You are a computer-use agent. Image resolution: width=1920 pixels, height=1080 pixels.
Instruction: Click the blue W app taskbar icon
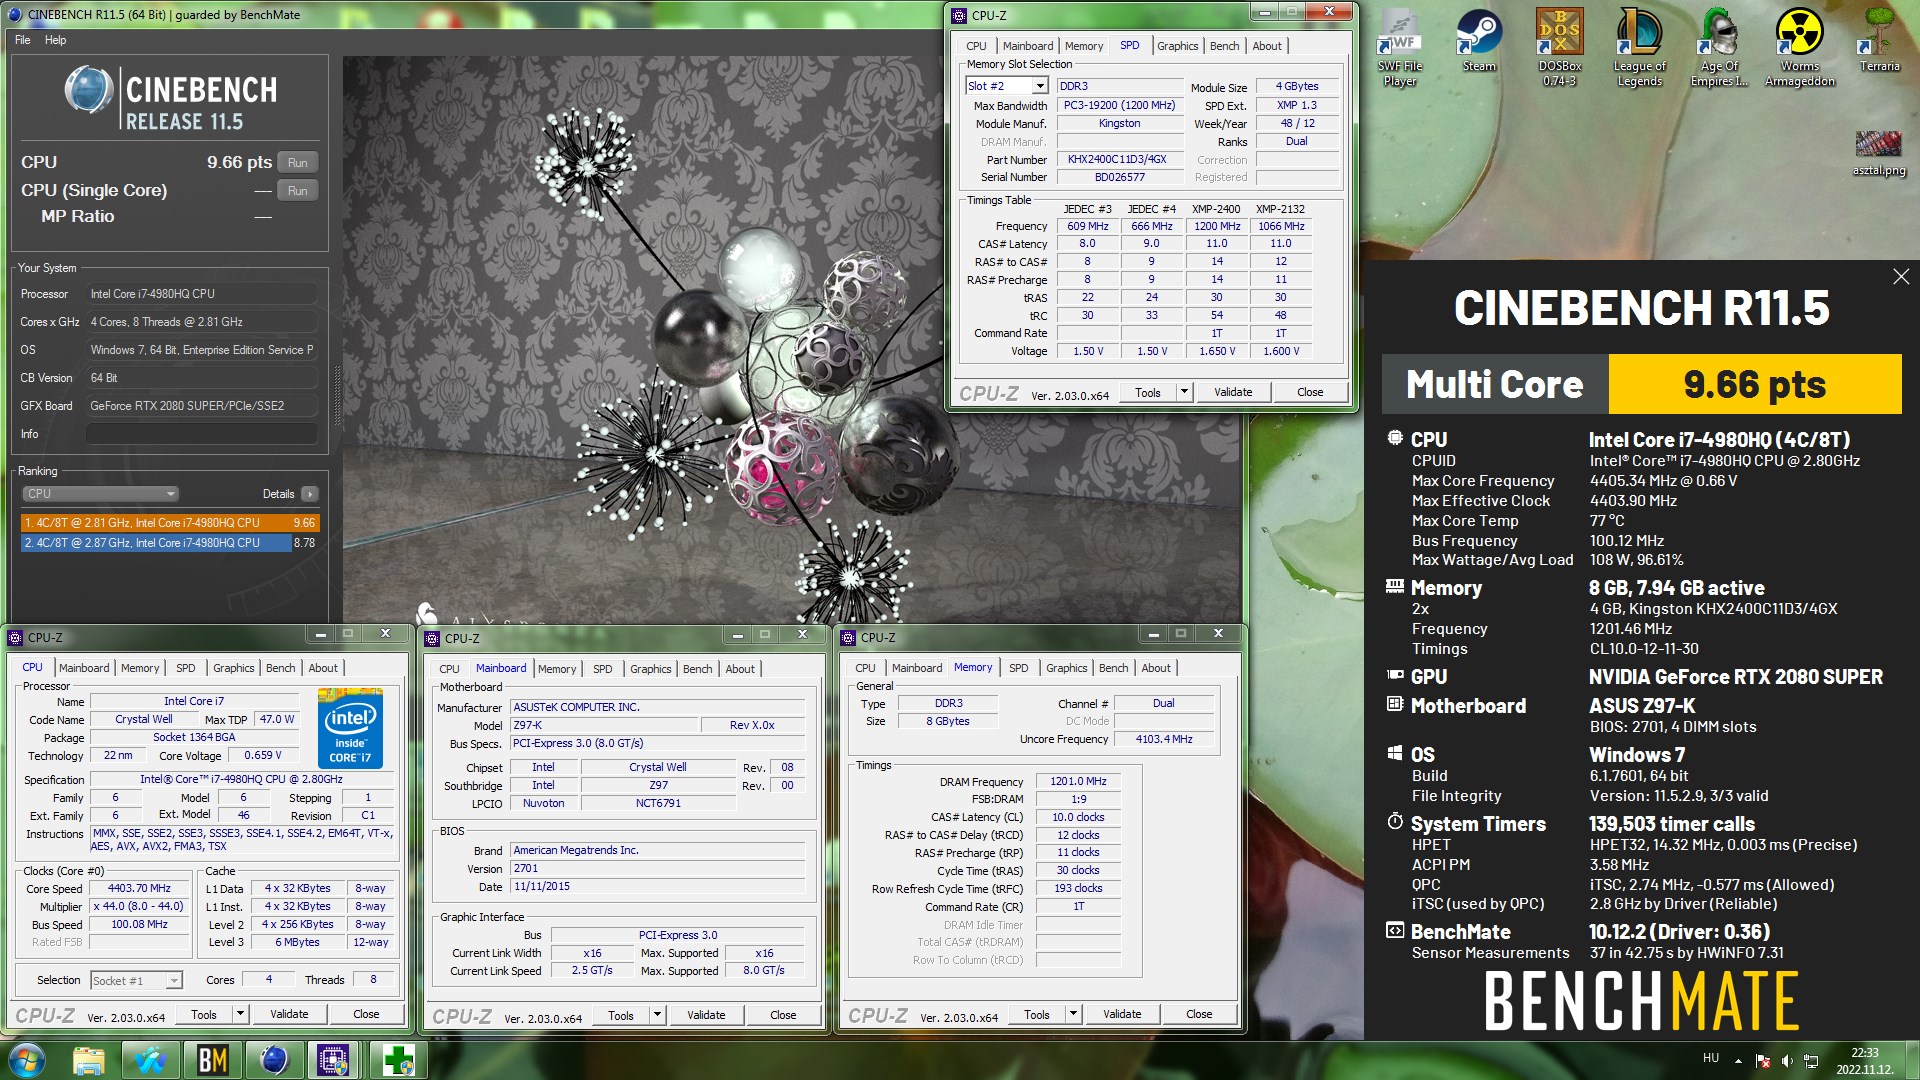coord(151,1060)
